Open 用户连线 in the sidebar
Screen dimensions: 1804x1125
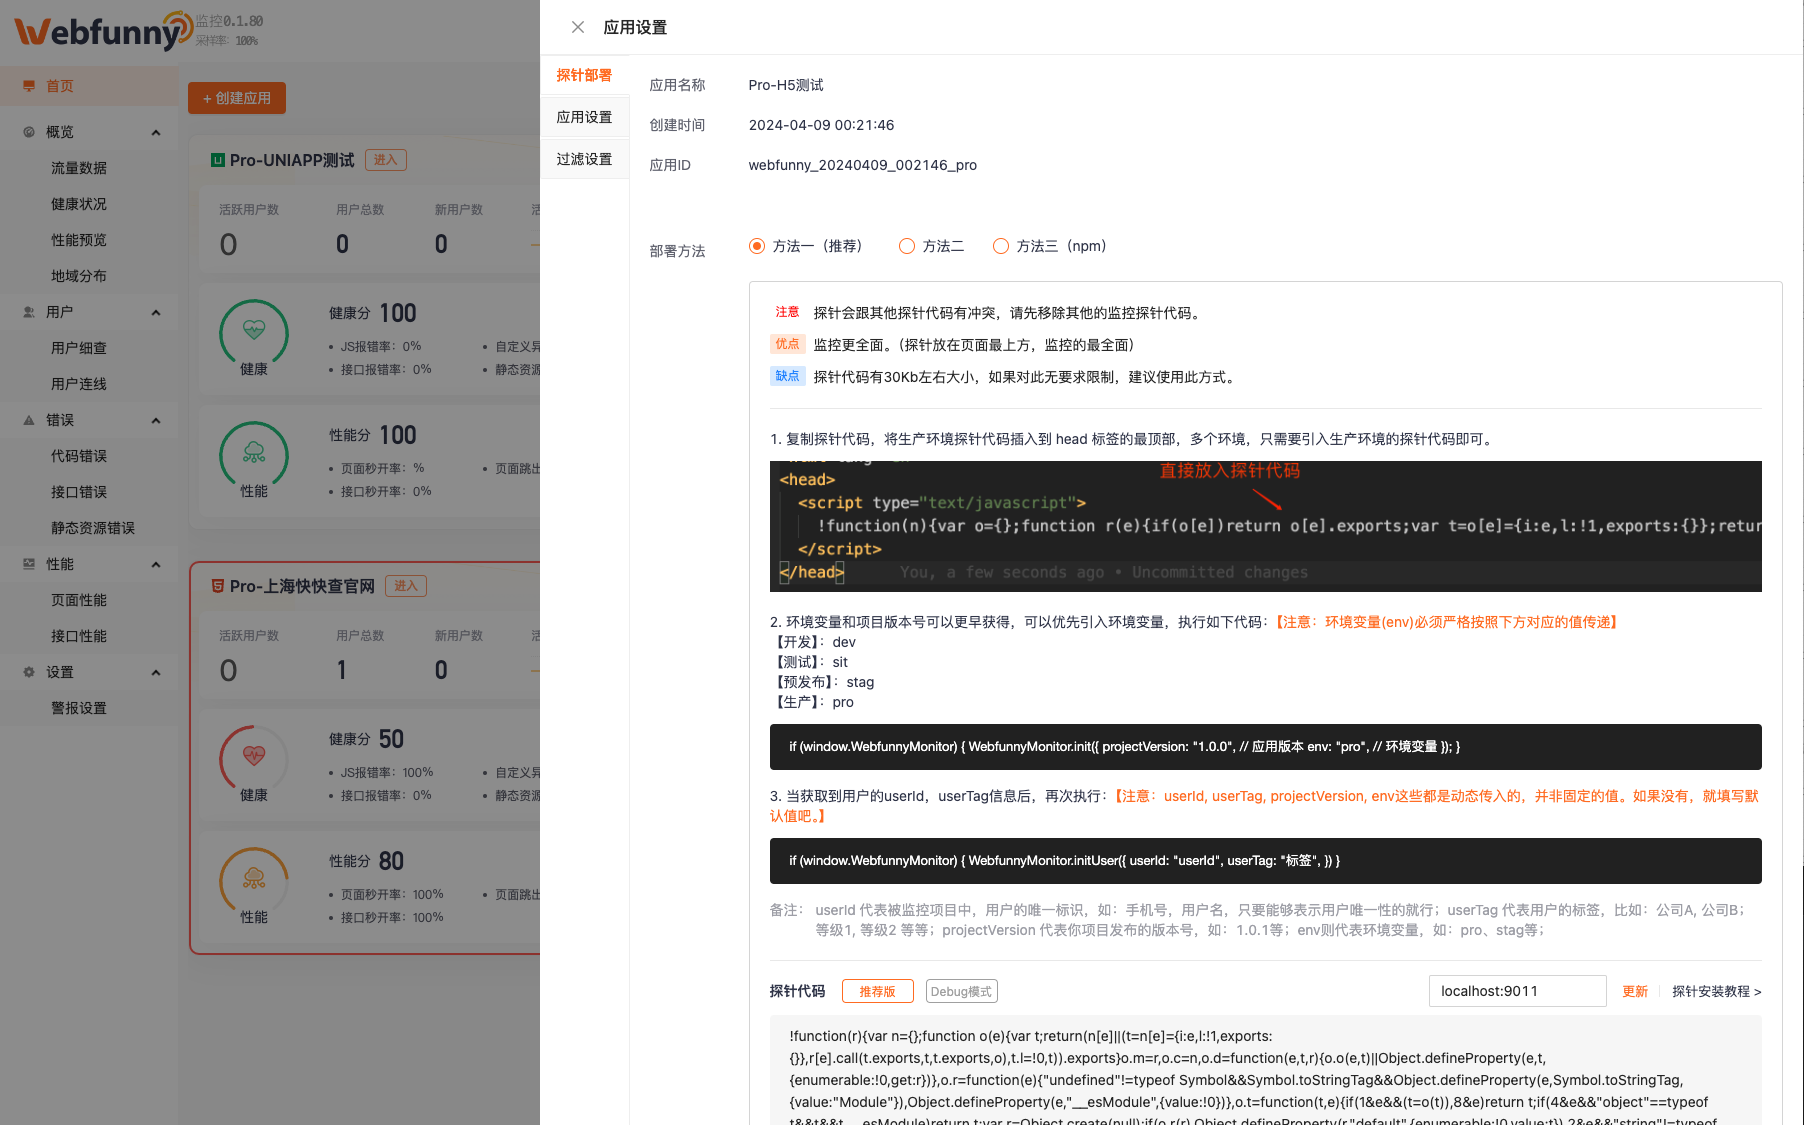[79, 384]
